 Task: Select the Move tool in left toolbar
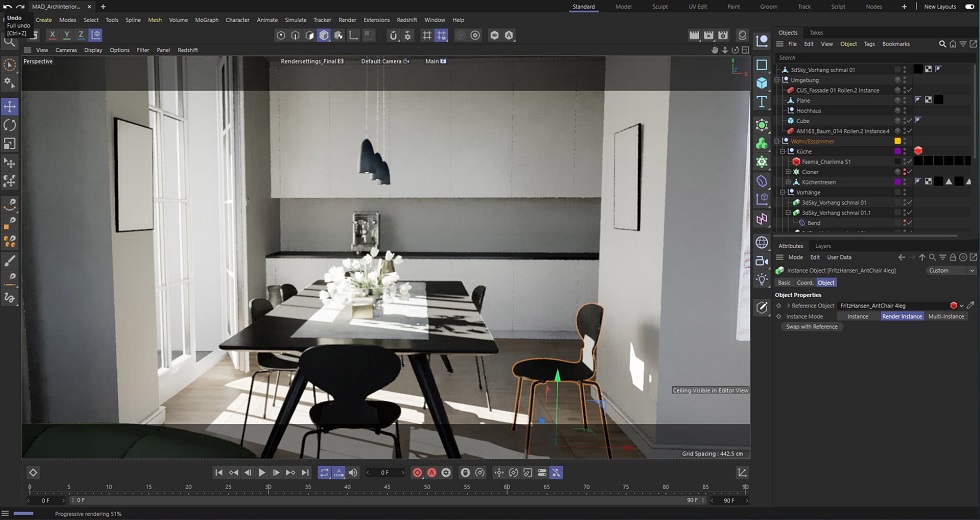click(10, 106)
